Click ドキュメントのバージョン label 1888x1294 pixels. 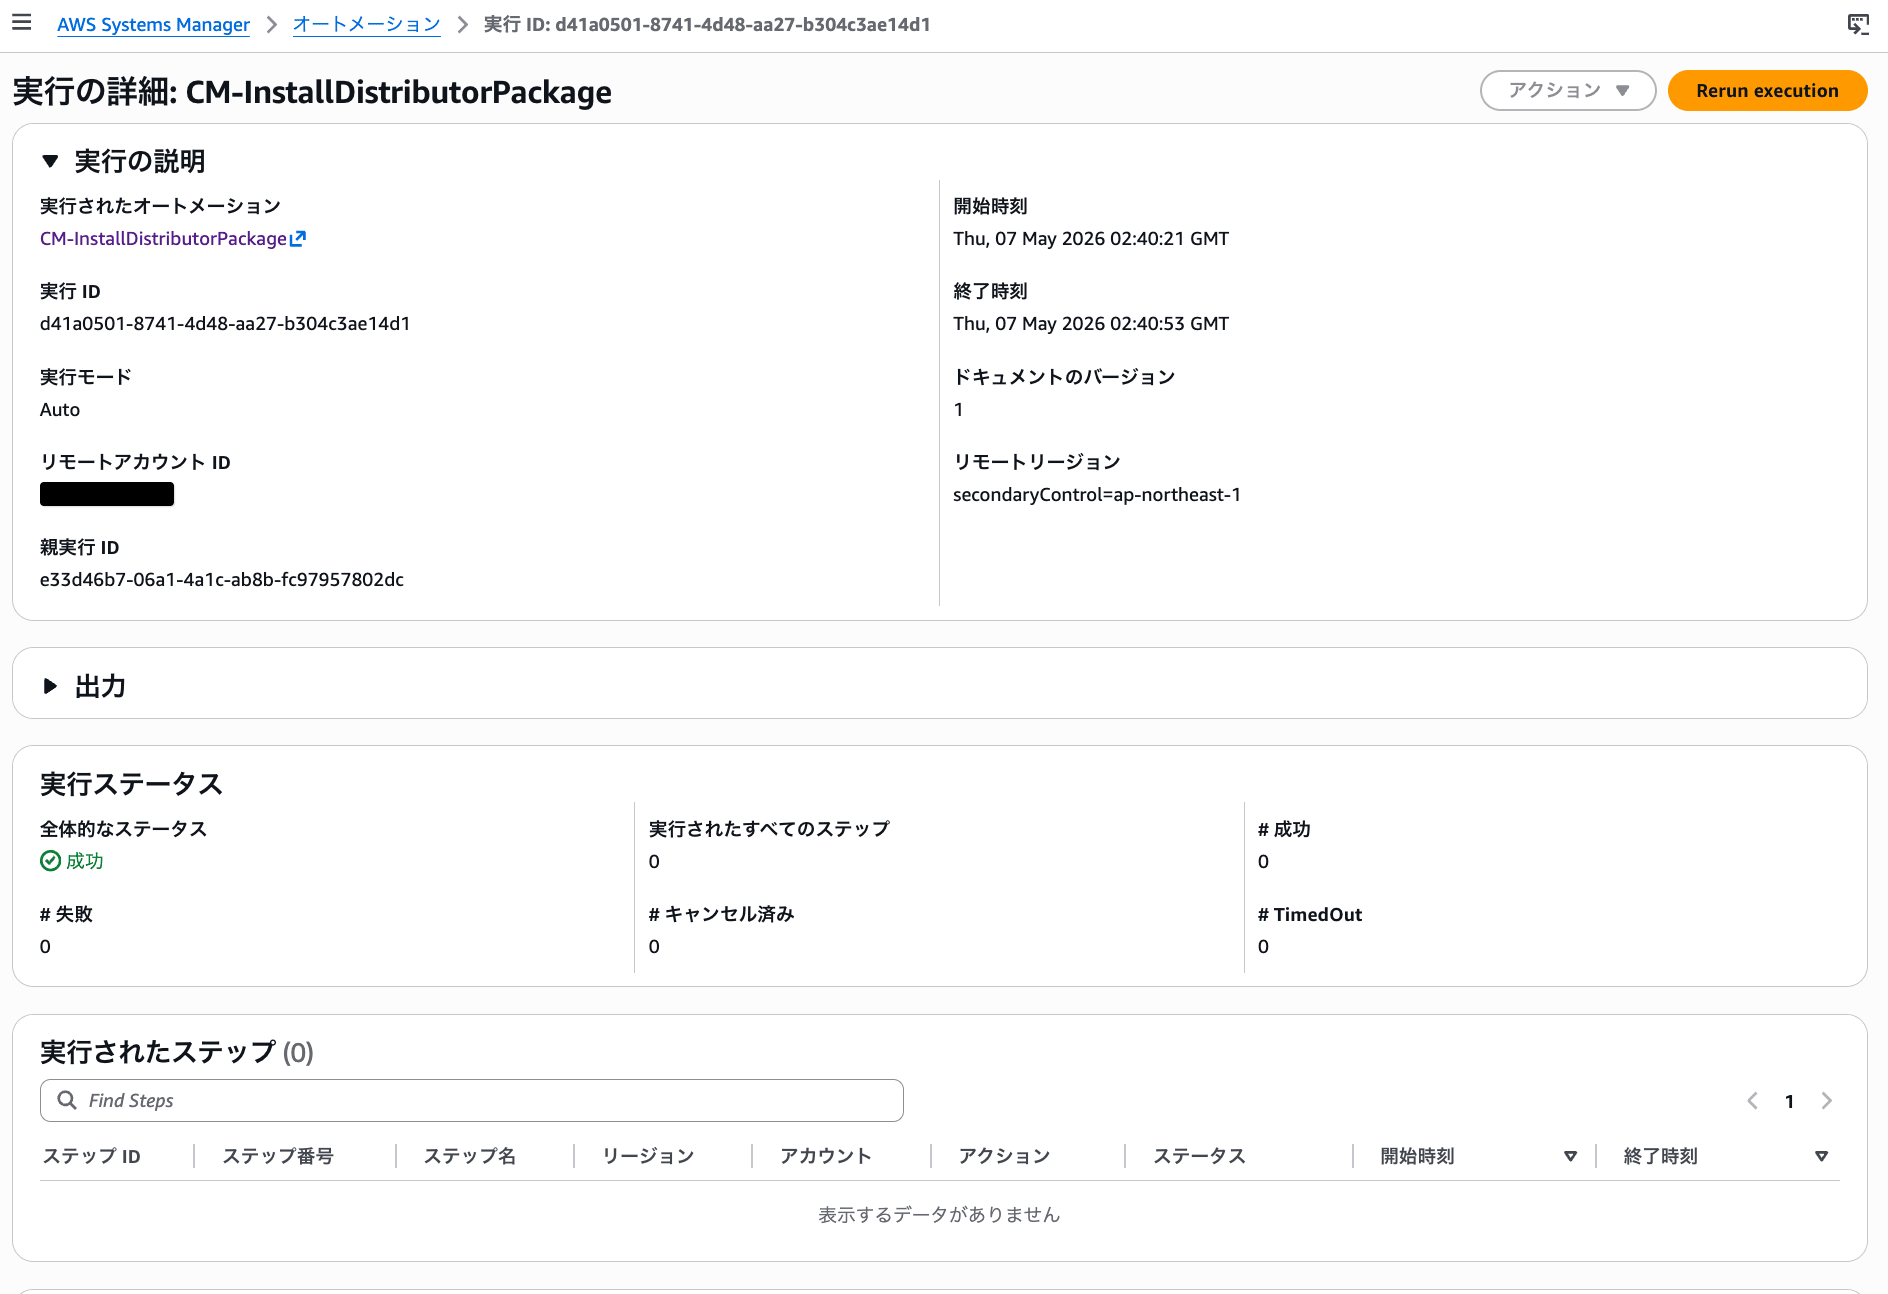[x=1064, y=377]
